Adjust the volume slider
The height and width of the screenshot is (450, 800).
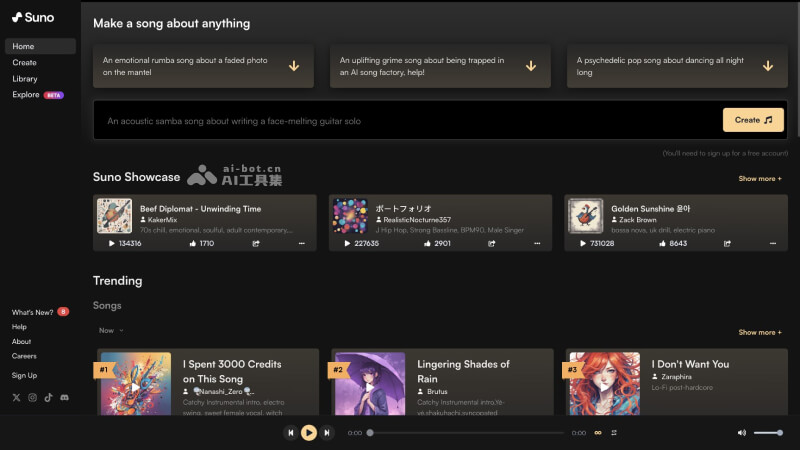coord(768,433)
